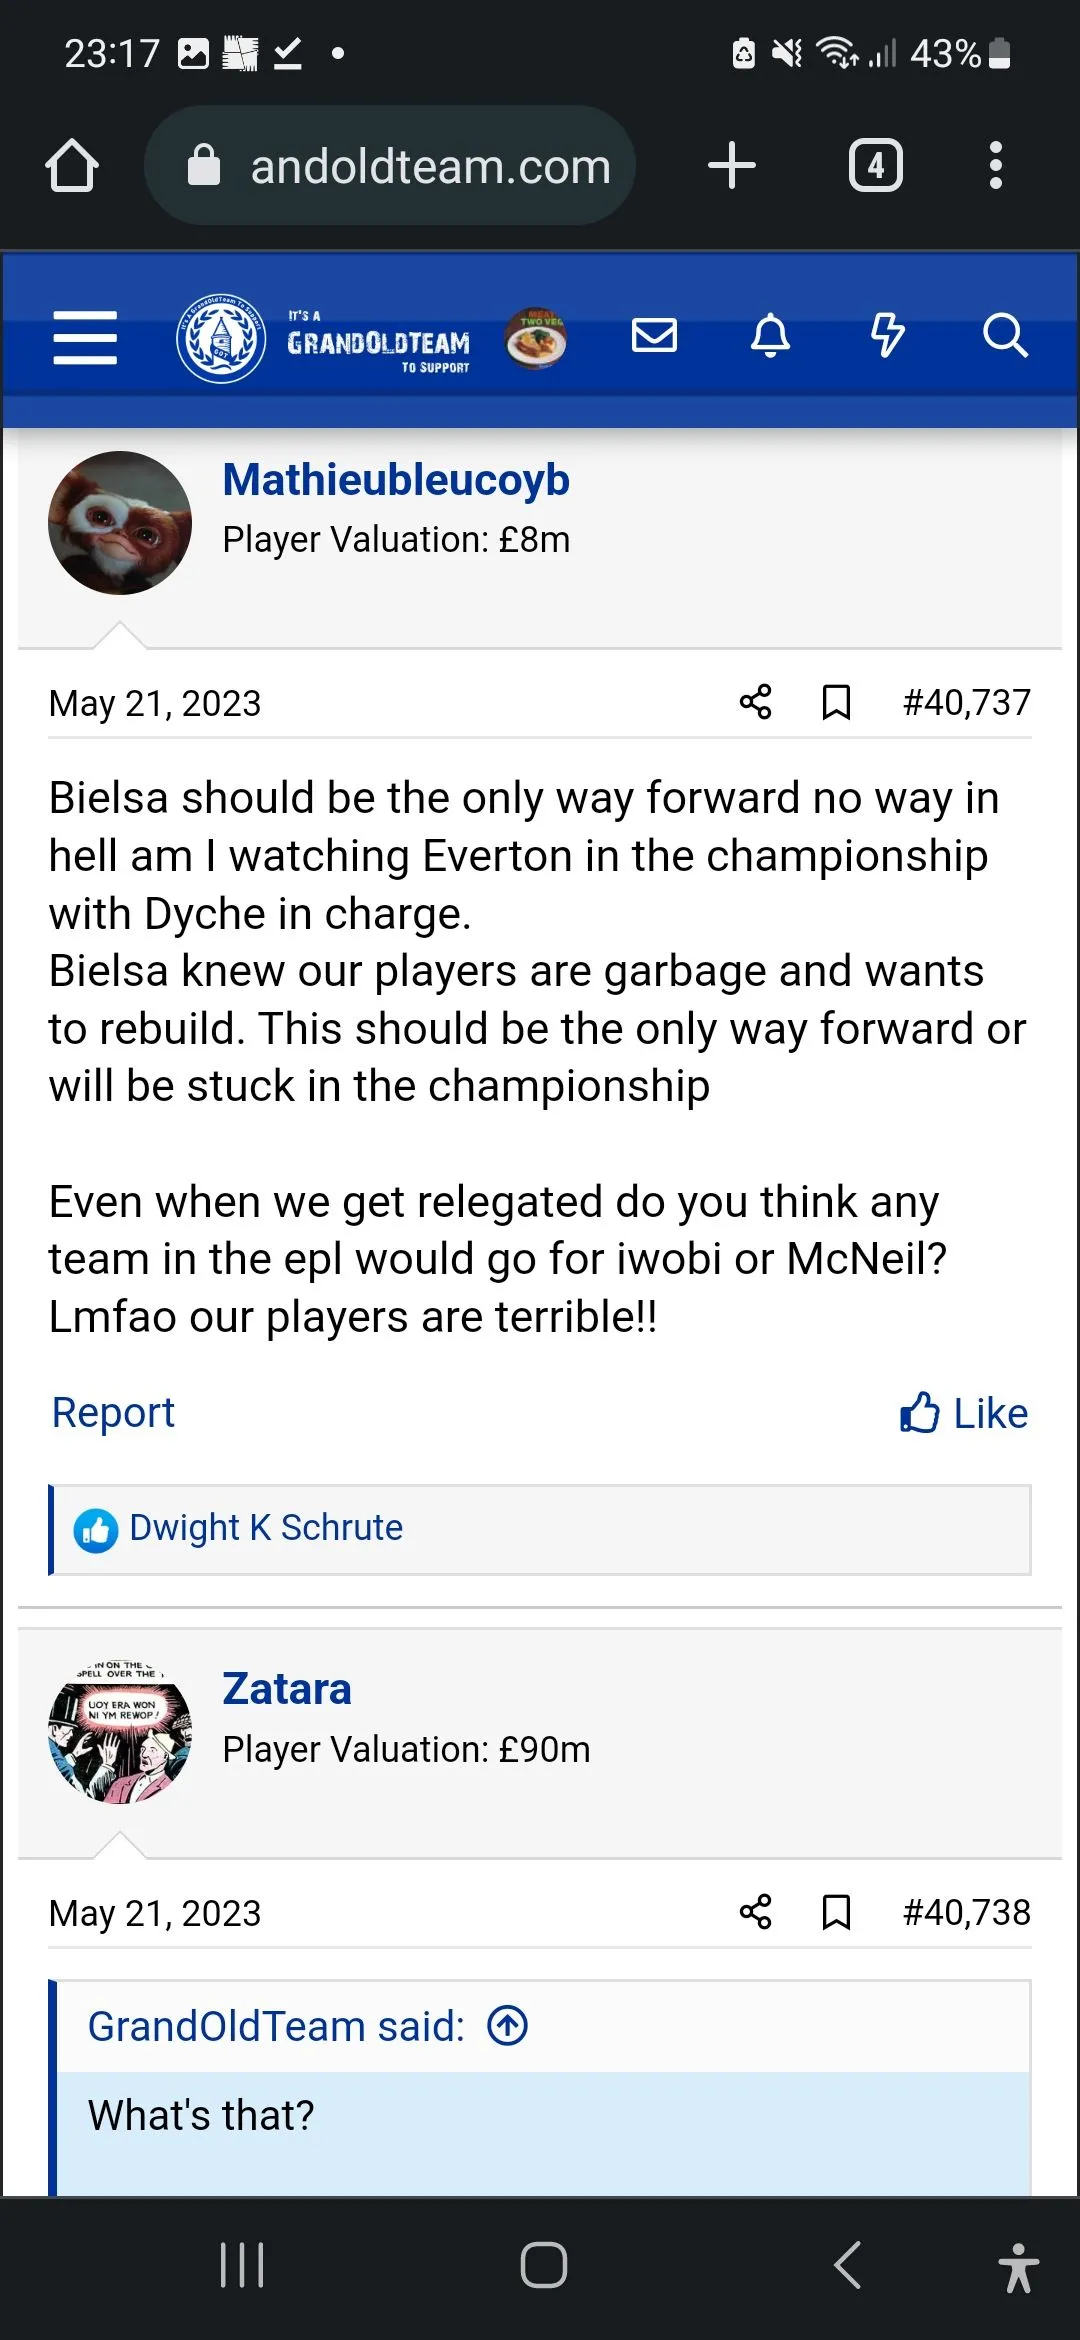Image resolution: width=1080 pixels, height=2340 pixels.
Task: Open the notifications bell
Action: (x=770, y=336)
